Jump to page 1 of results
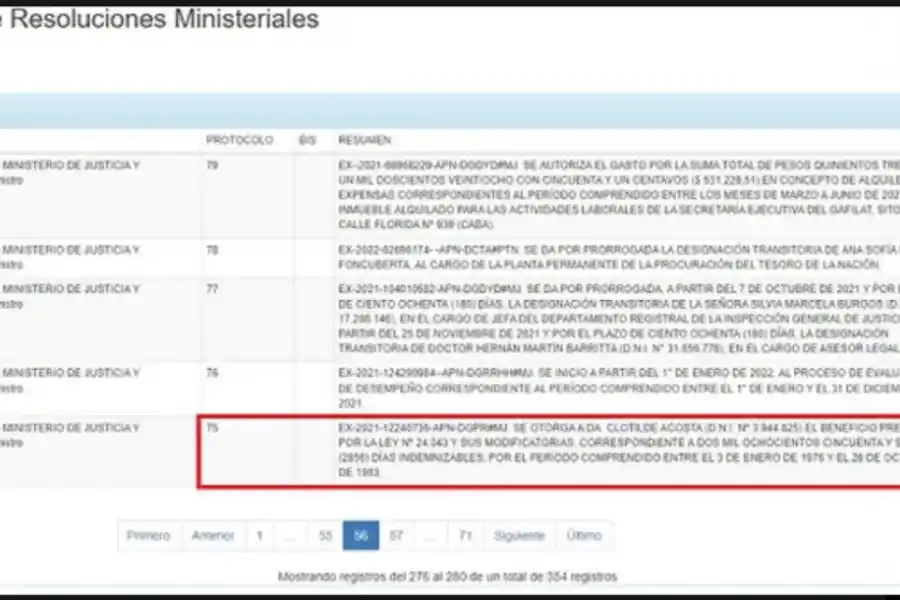 (x=260, y=535)
